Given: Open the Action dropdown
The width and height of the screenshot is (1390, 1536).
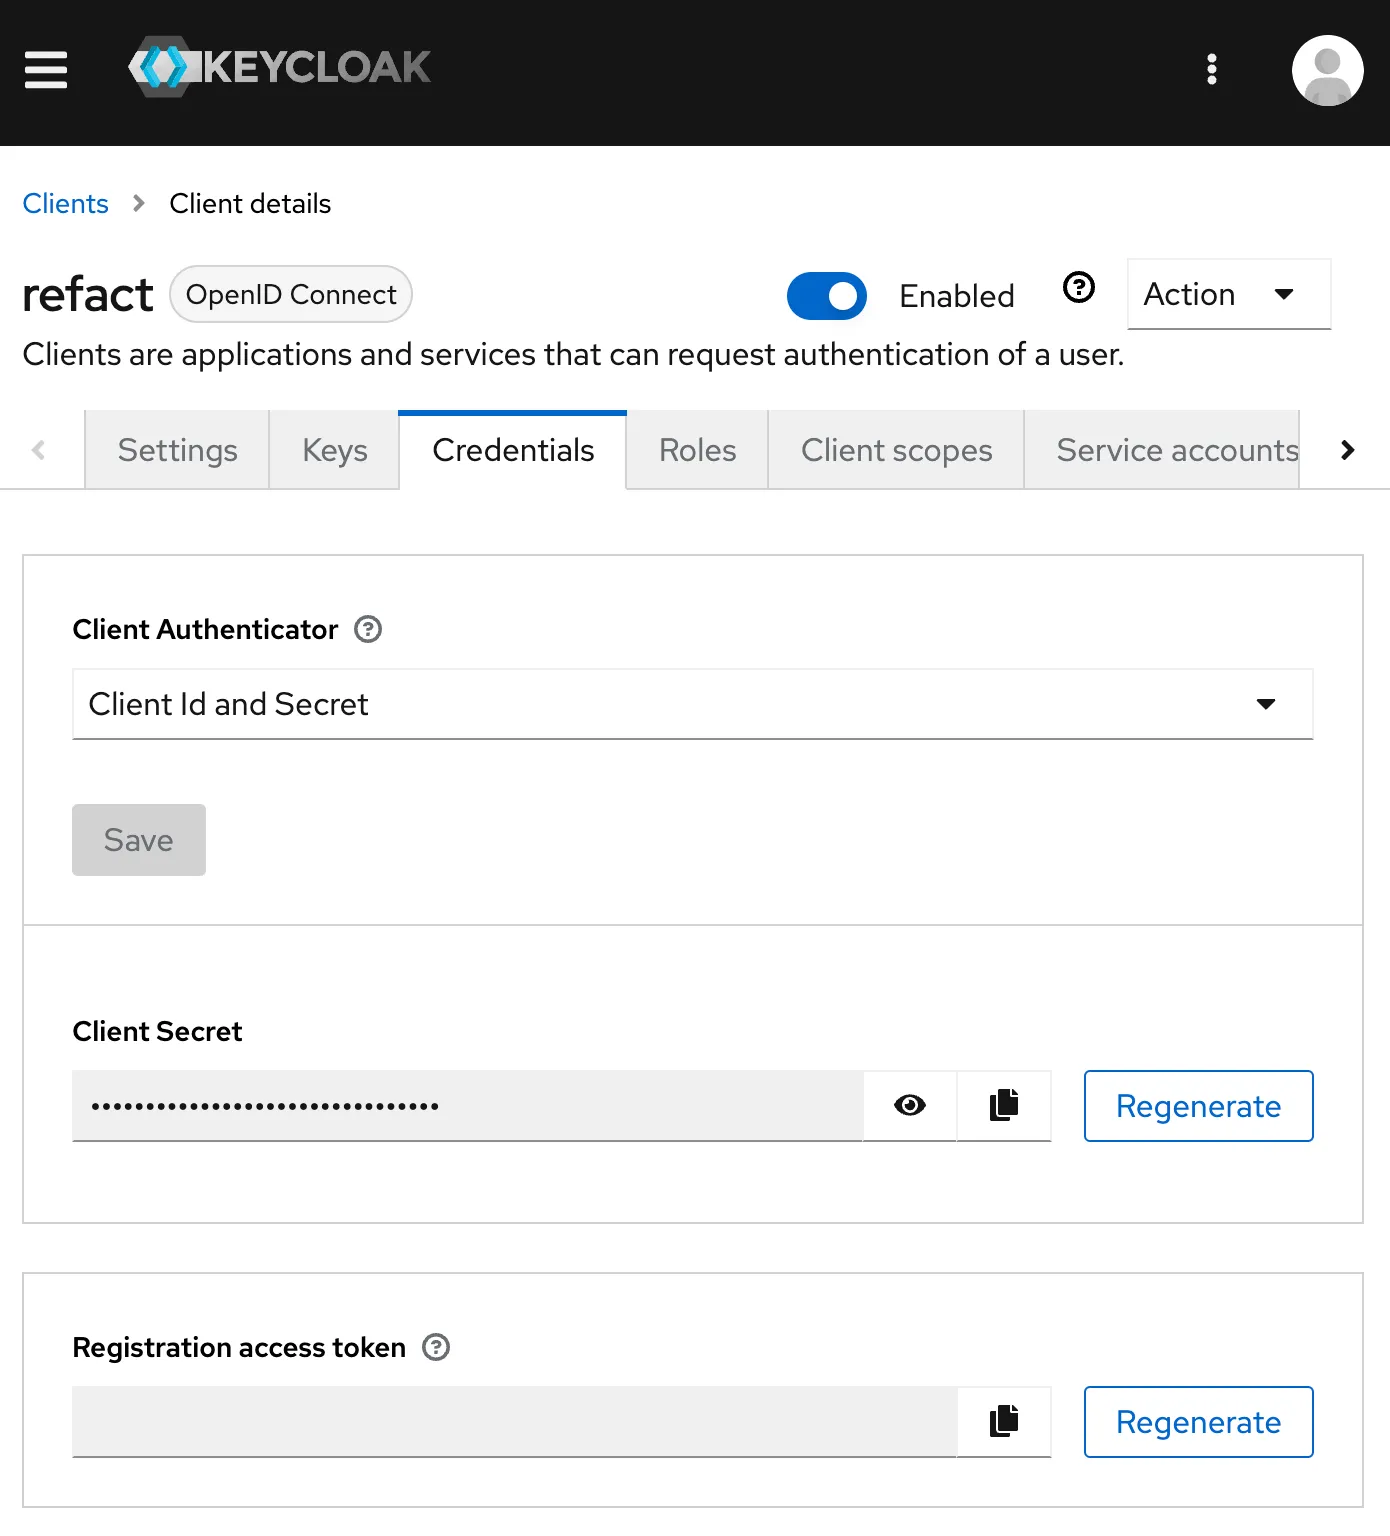Looking at the screenshot, I should tap(1228, 294).
